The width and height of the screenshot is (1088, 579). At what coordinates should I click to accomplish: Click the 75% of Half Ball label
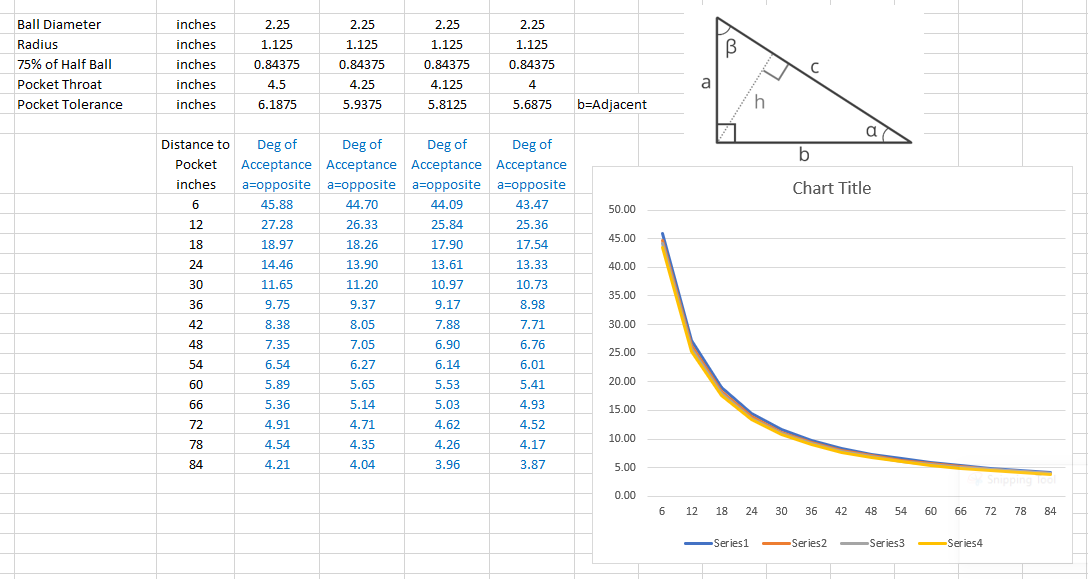click(x=64, y=64)
